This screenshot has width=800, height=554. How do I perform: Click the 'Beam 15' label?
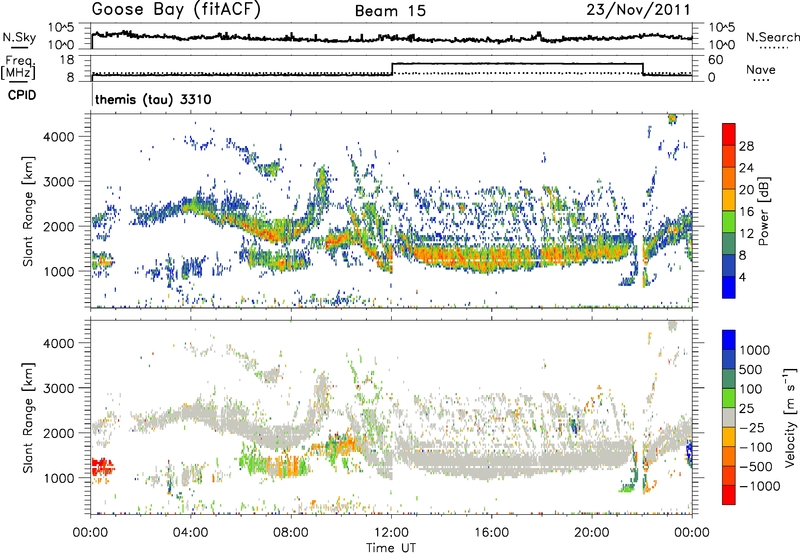[x=390, y=11]
